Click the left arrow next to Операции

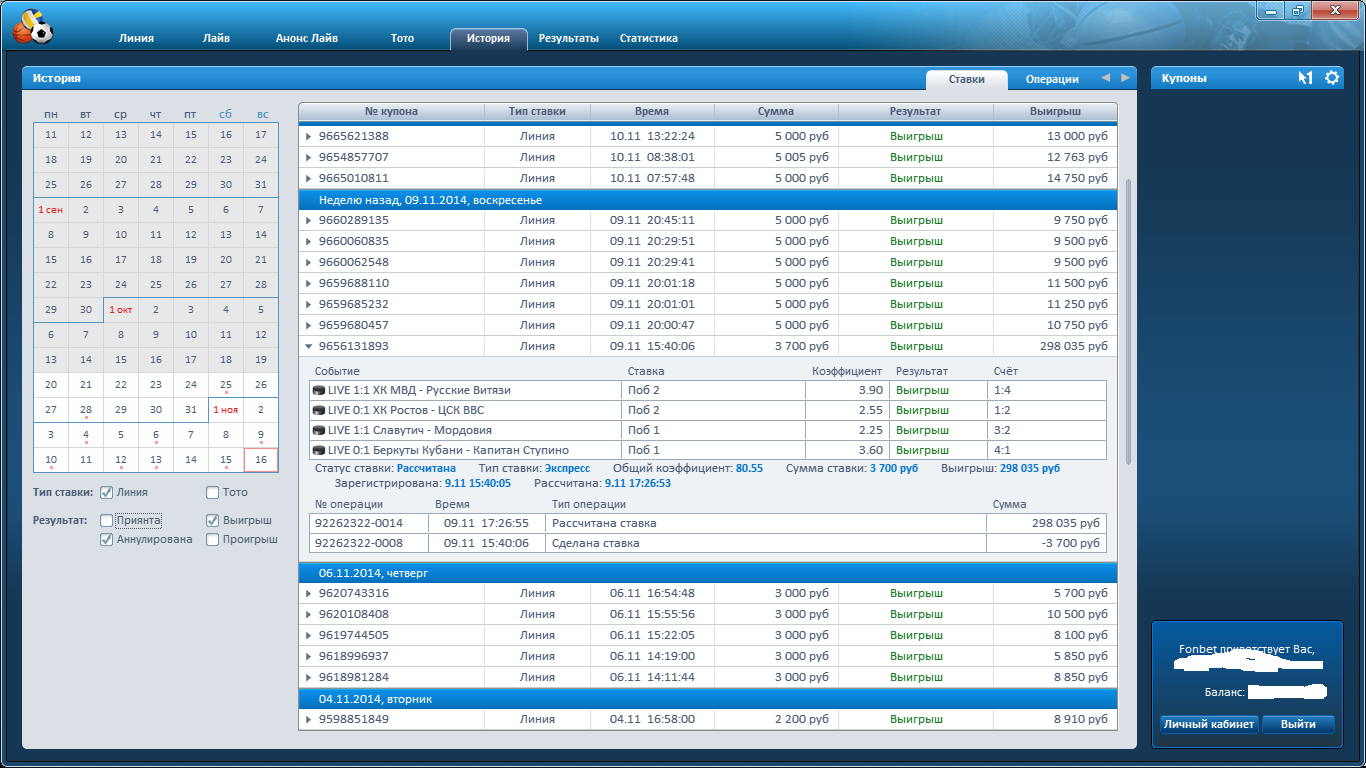[1105, 78]
